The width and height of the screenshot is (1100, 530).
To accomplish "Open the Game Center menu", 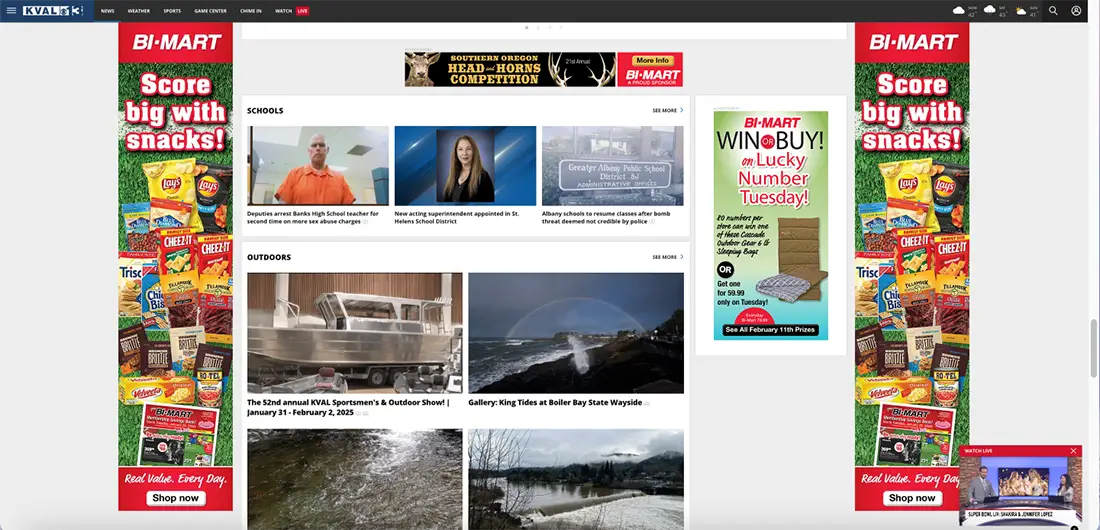I will [210, 11].
